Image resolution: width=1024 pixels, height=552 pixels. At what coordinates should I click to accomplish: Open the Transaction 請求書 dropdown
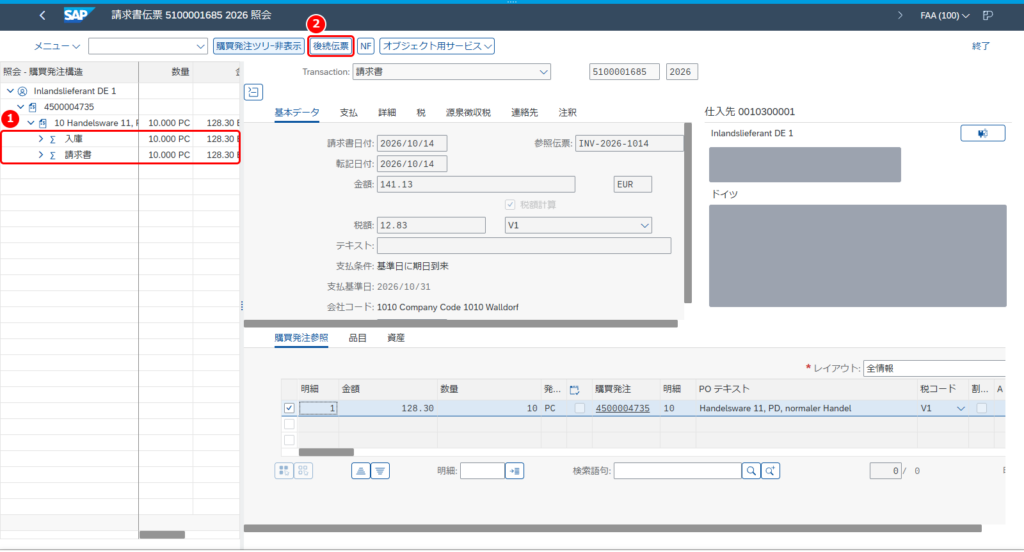click(543, 72)
